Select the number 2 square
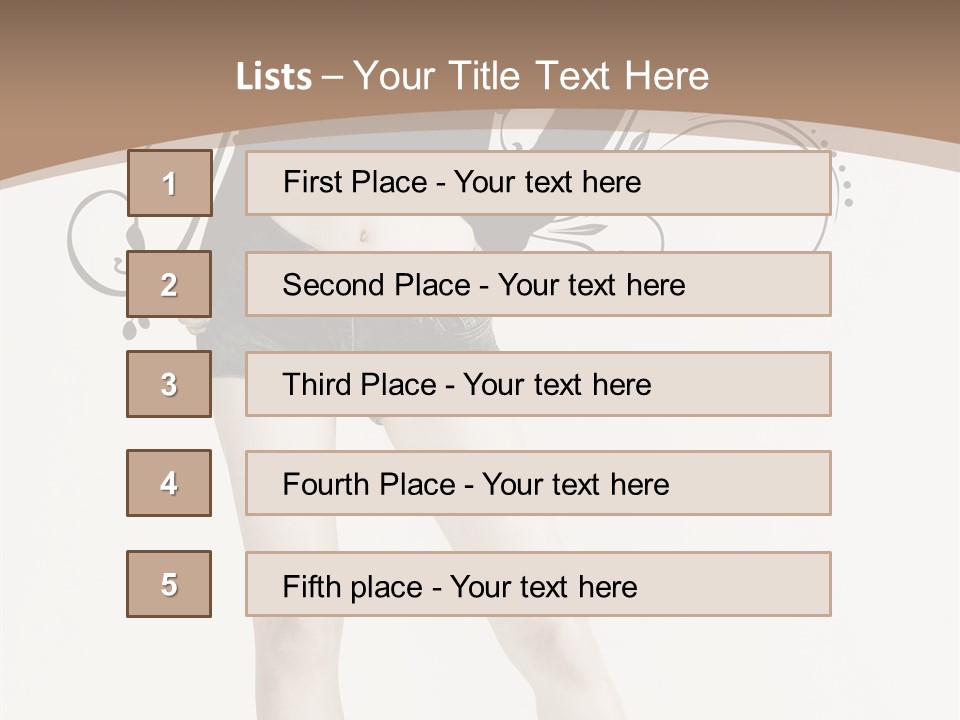The height and width of the screenshot is (720, 960). (x=169, y=284)
